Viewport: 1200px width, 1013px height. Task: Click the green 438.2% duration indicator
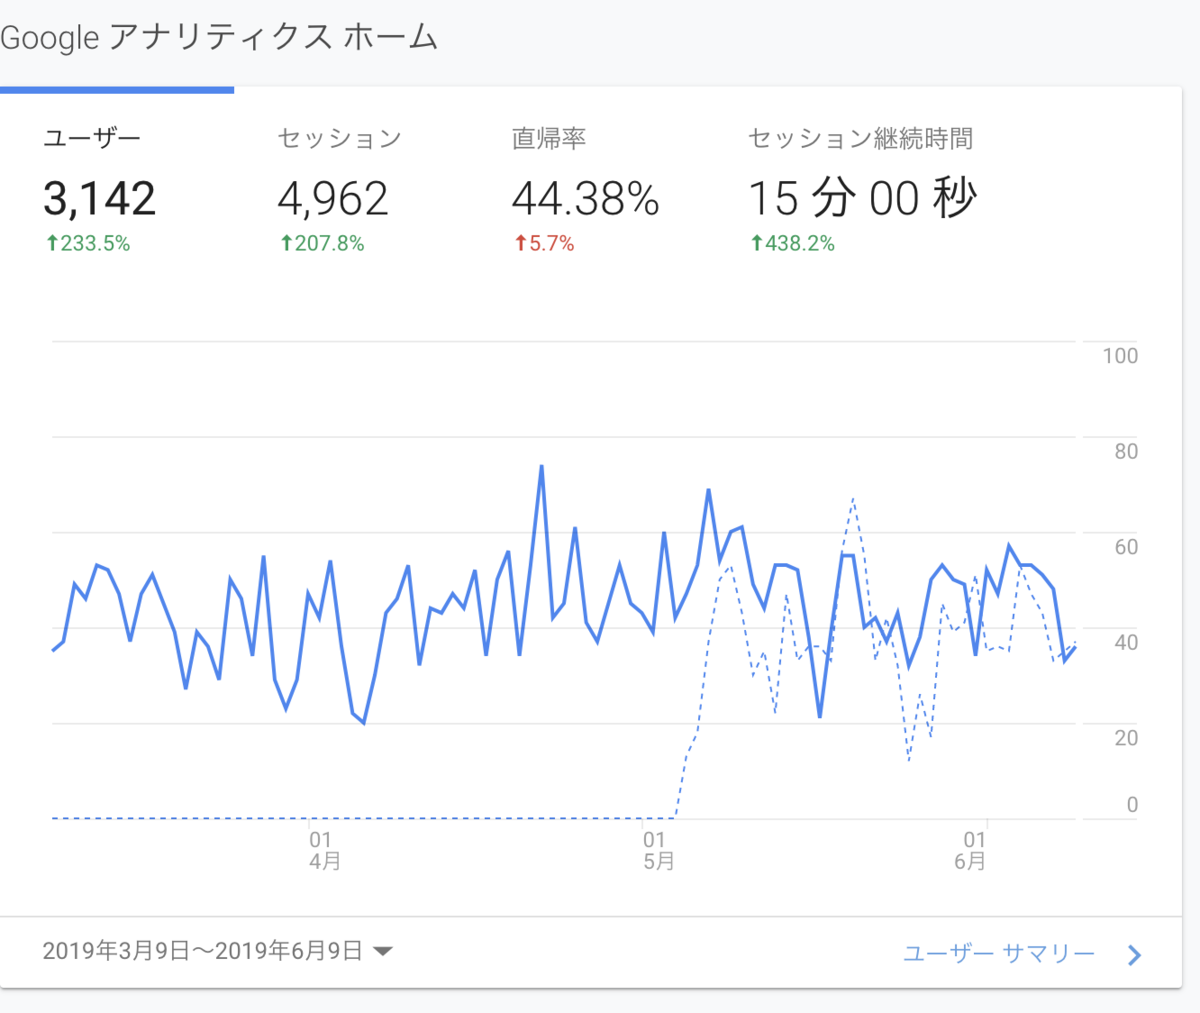[x=792, y=242]
